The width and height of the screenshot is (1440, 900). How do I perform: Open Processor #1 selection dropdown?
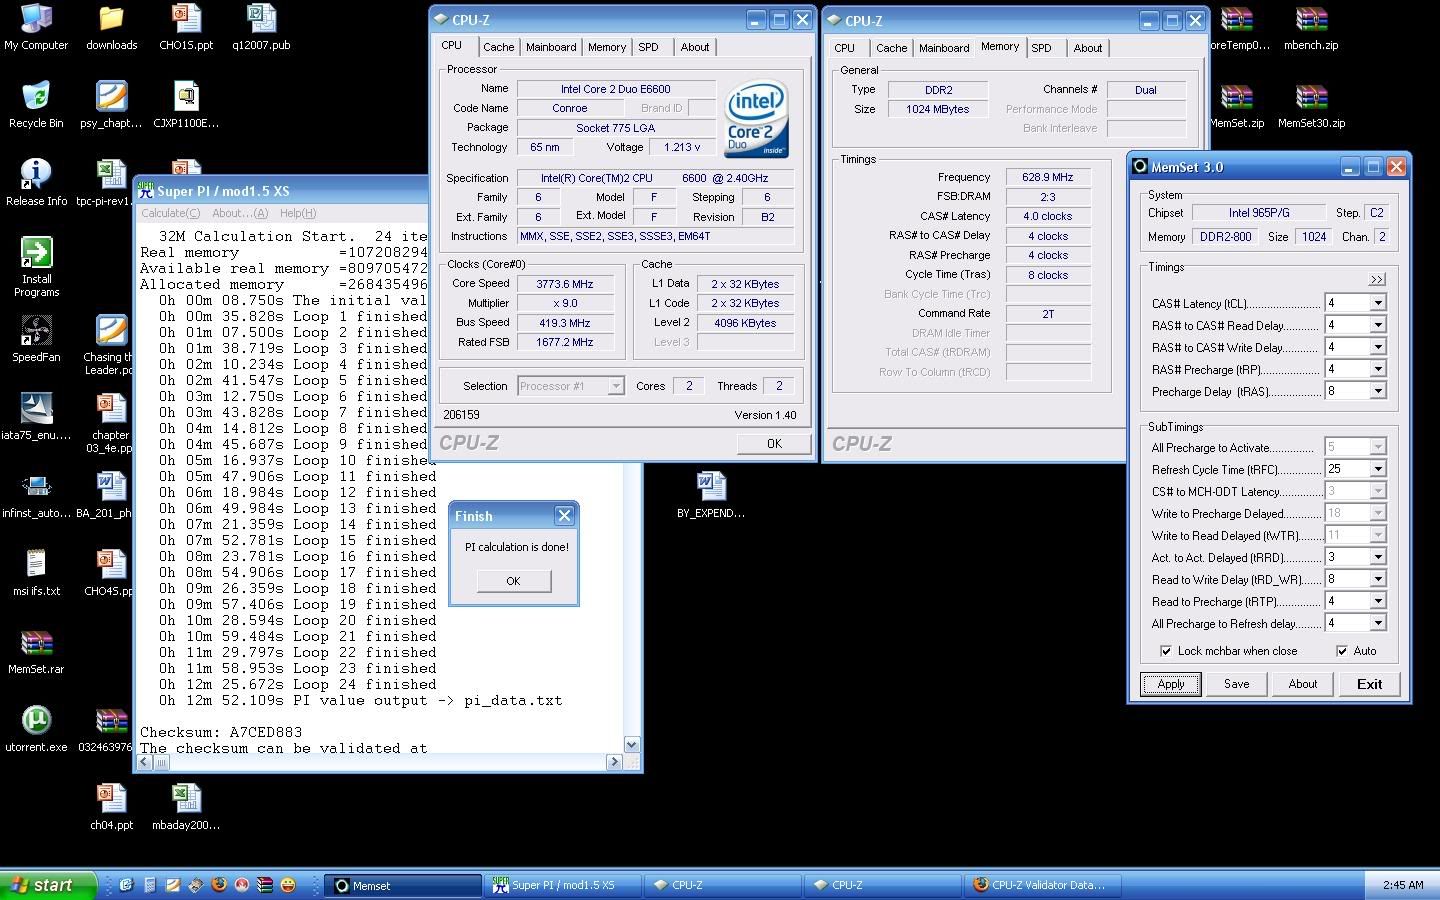click(616, 386)
